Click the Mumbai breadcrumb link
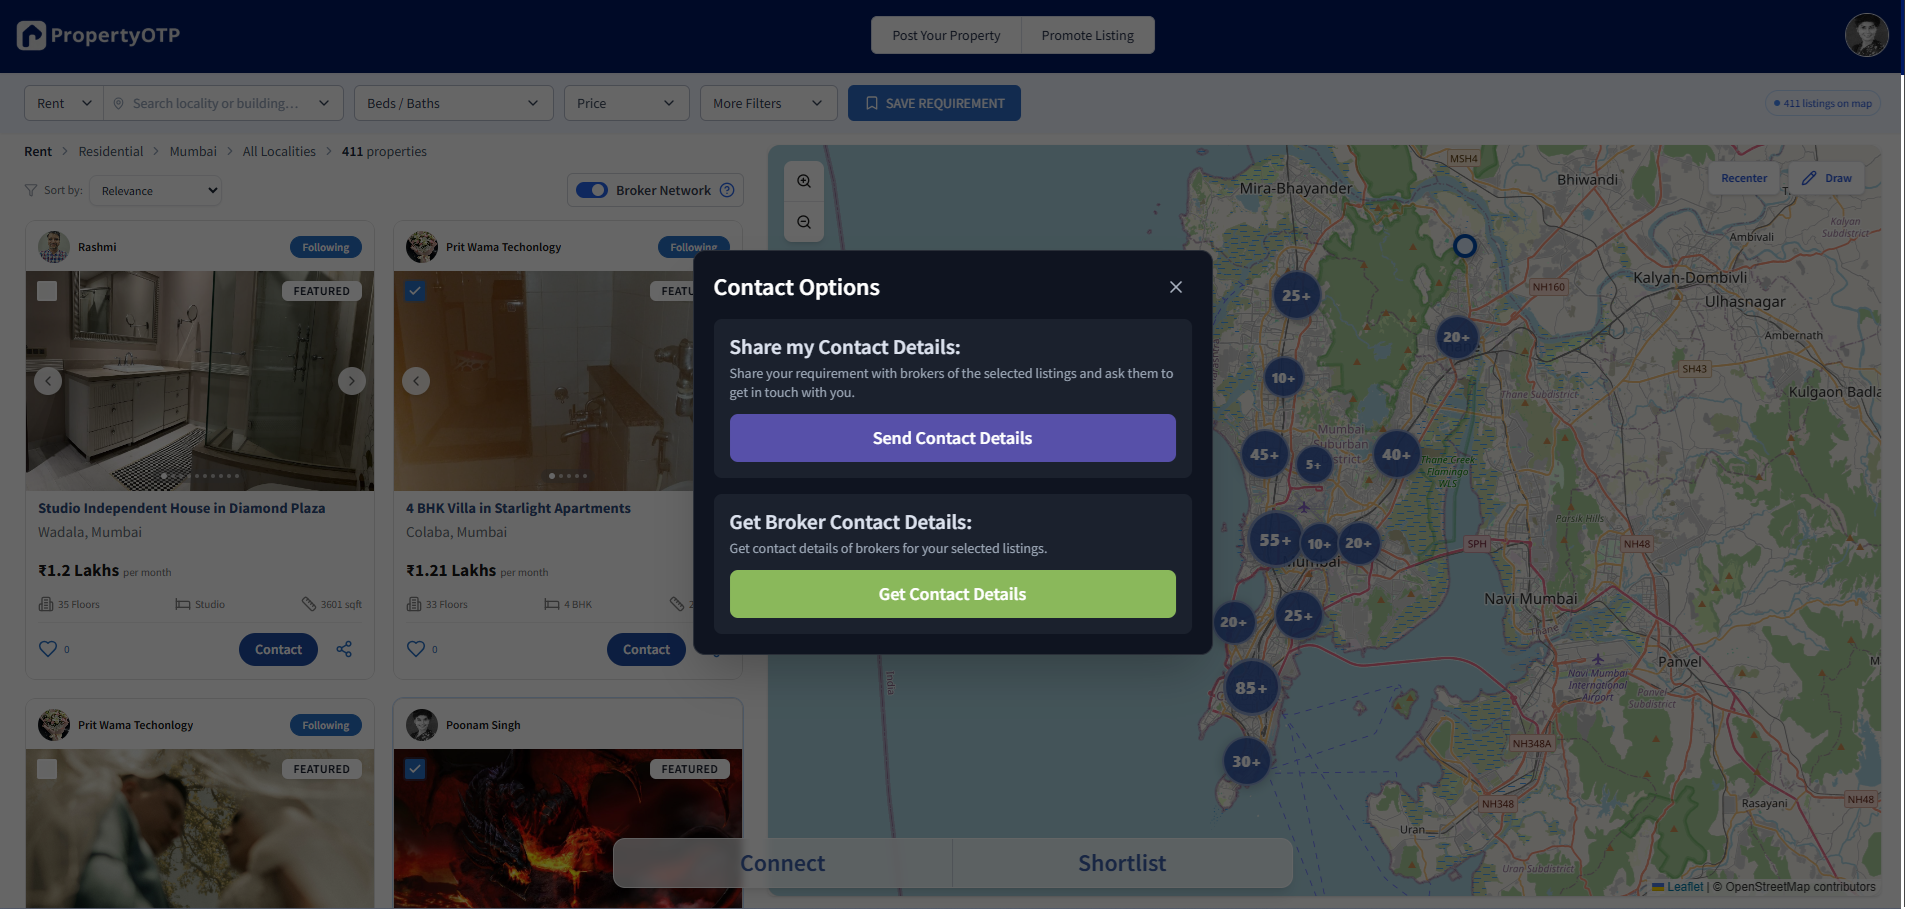The height and width of the screenshot is (909, 1905). click(x=193, y=152)
